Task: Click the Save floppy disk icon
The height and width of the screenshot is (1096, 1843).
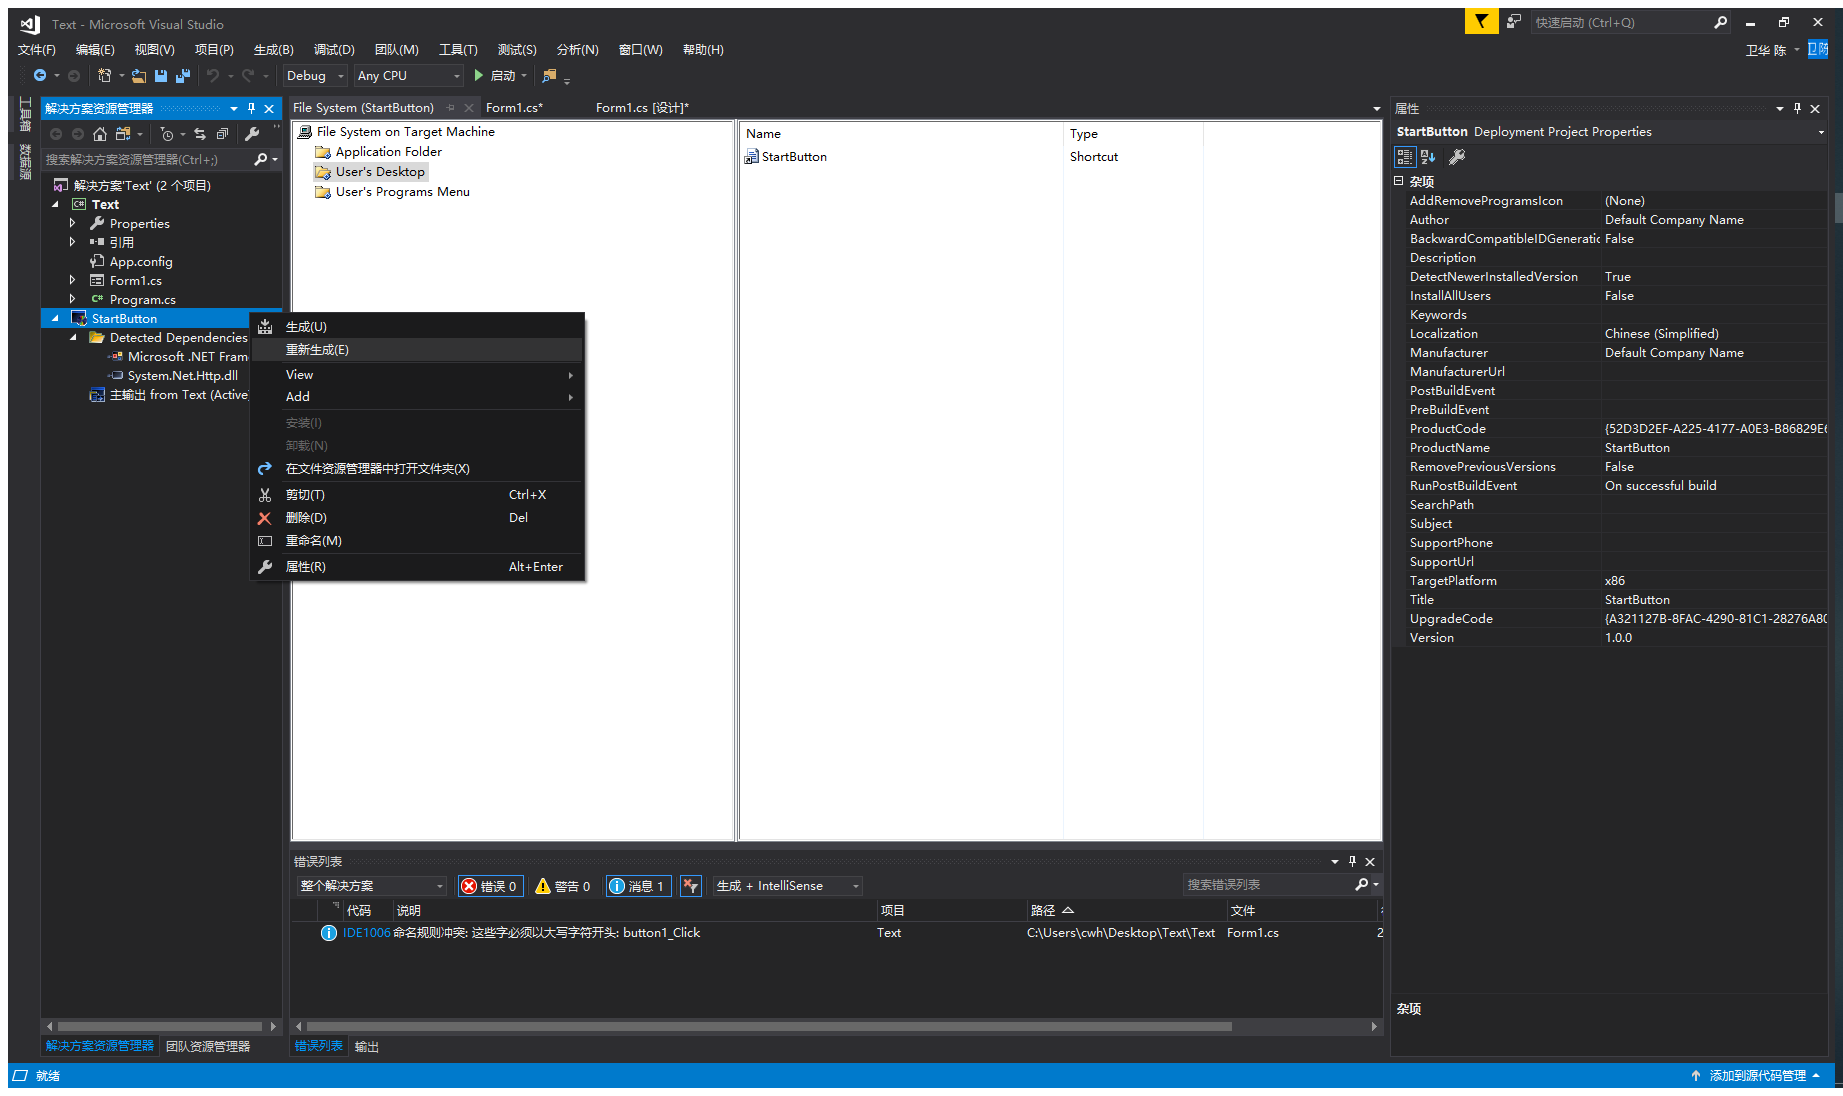Action: (x=161, y=76)
